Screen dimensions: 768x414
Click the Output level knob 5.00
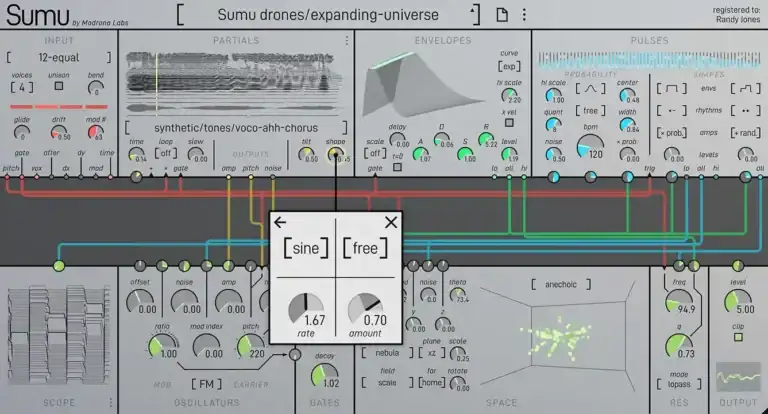pos(738,302)
